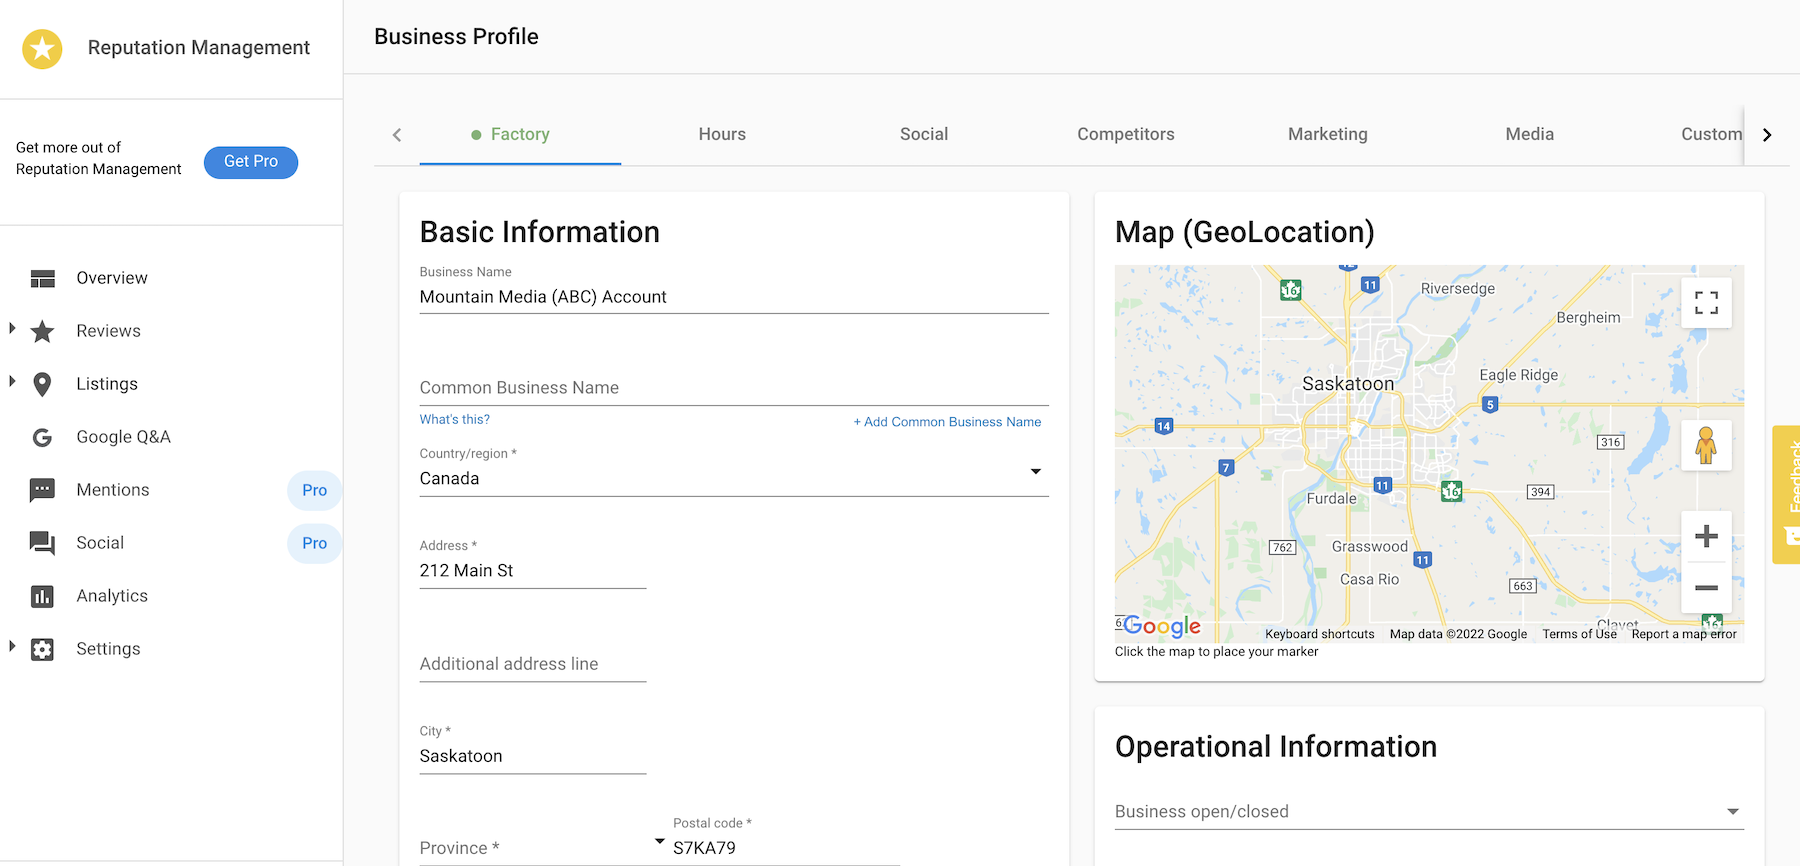Switch to the Competitors tab

click(1125, 134)
